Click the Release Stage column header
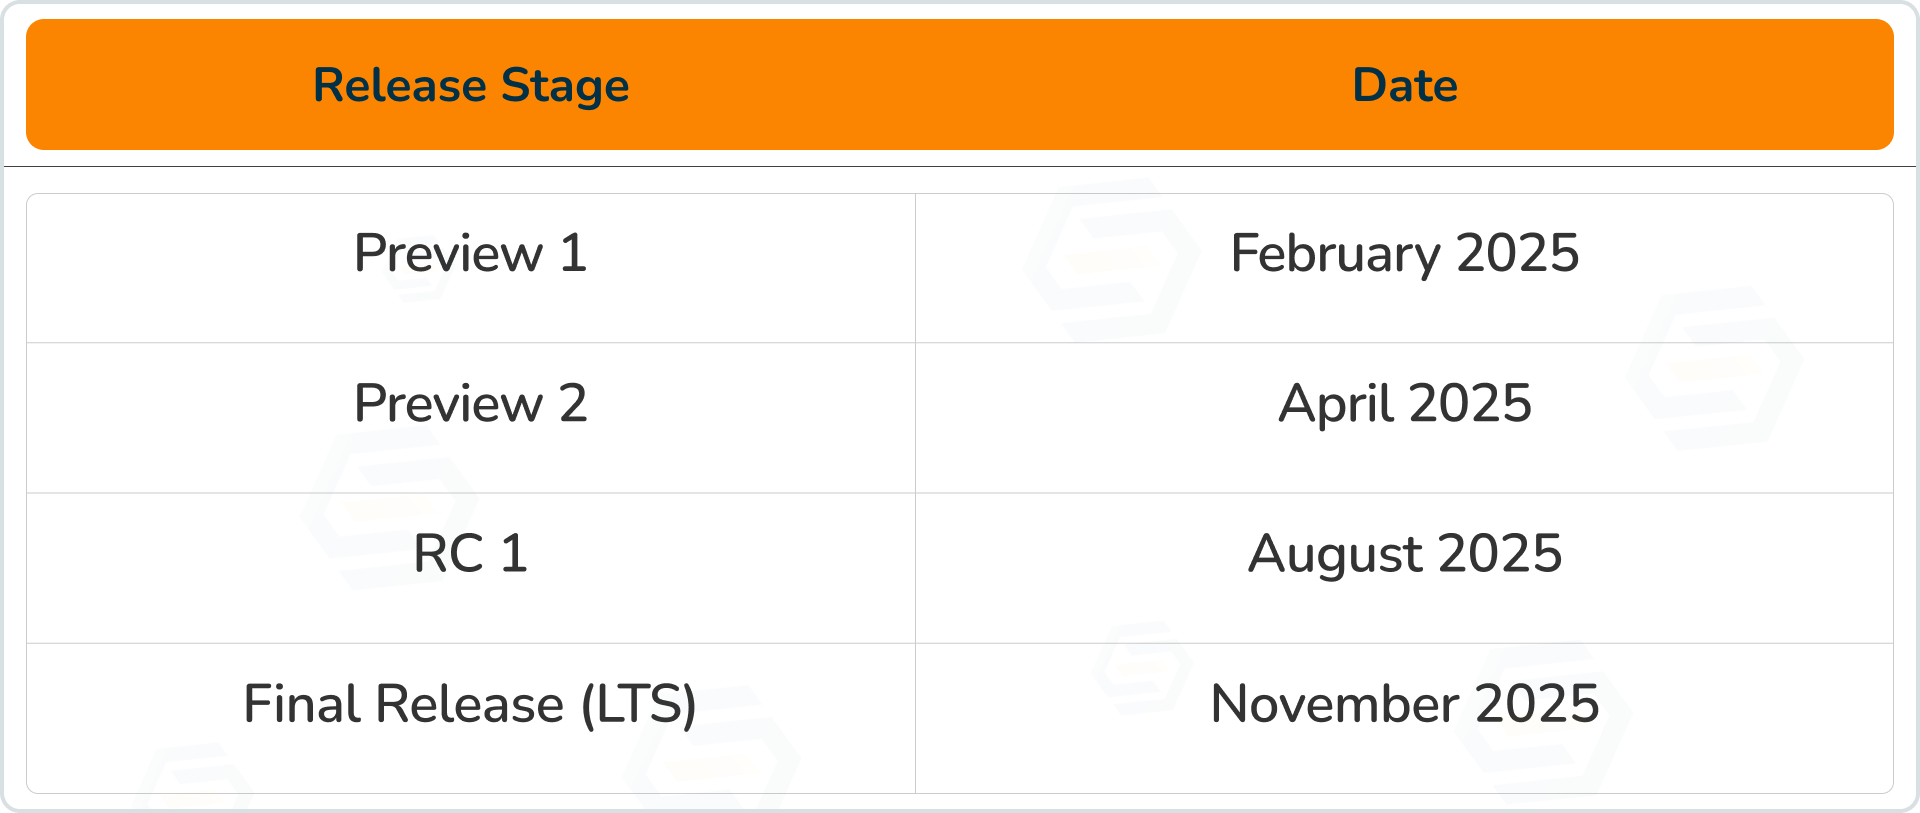This screenshot has width=1920, height=813. 471,85
